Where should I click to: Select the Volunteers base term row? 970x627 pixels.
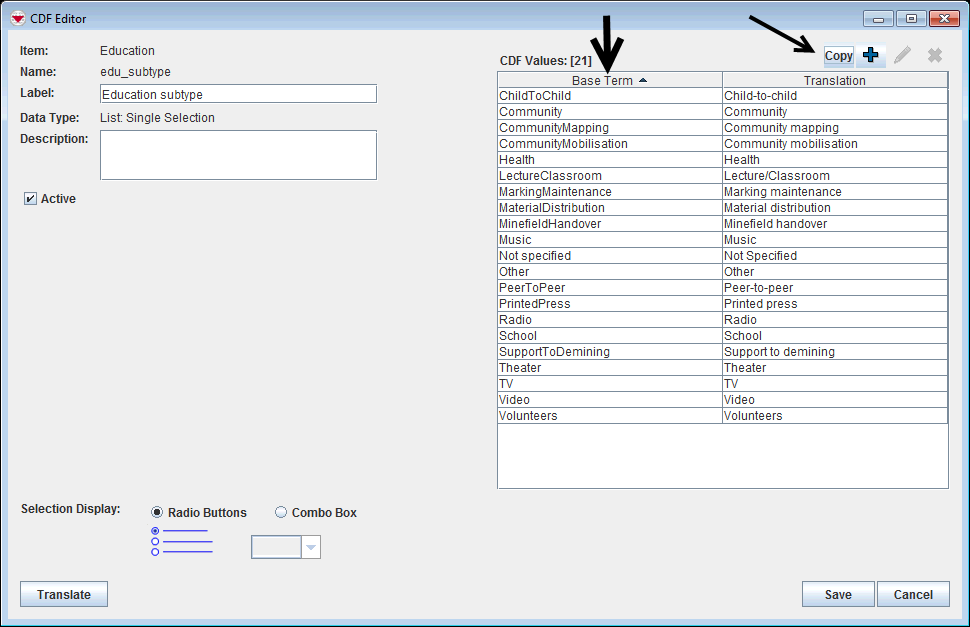coord(609,416)
